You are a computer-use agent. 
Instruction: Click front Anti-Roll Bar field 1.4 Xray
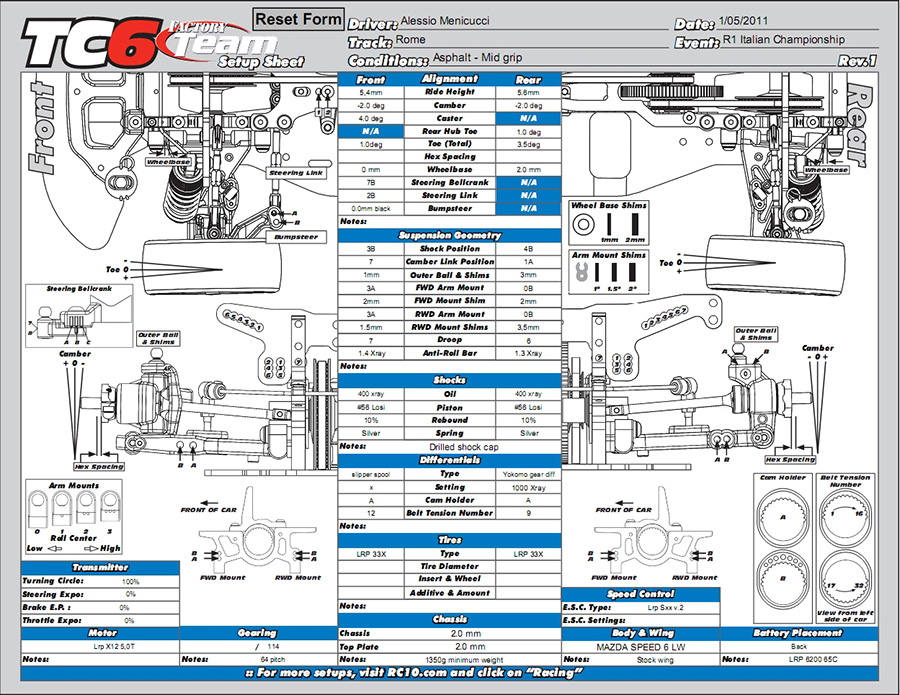tap(371, 354)
